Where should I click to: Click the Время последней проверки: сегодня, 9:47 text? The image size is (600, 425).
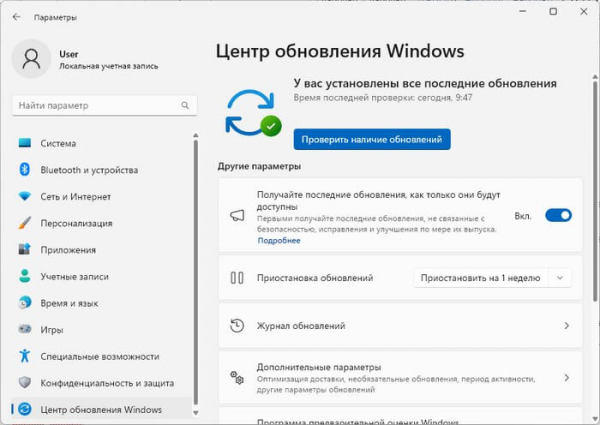click(383, 98)
